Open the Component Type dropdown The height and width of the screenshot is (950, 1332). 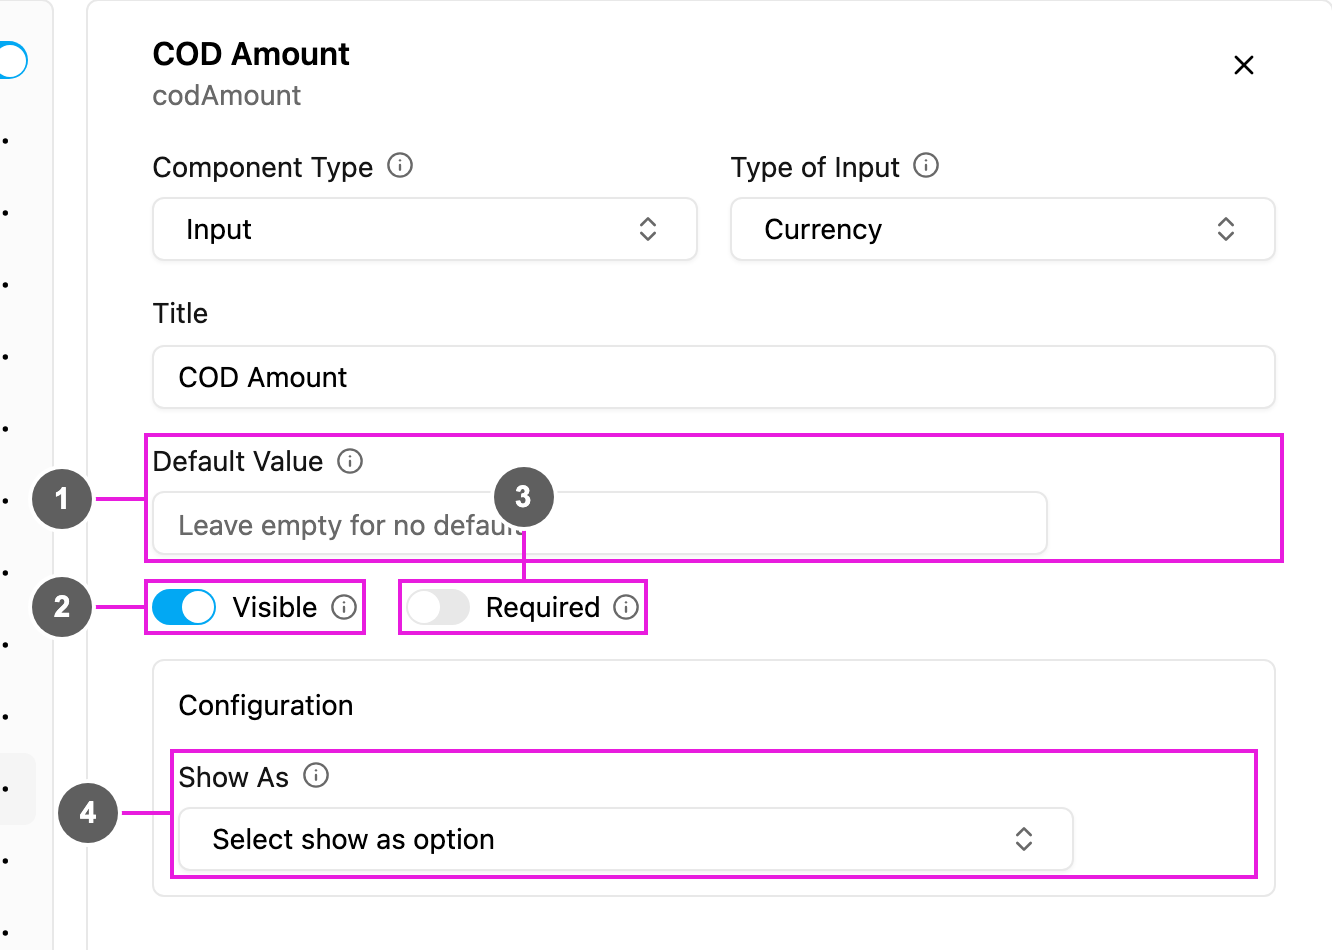tap(425, 229)
